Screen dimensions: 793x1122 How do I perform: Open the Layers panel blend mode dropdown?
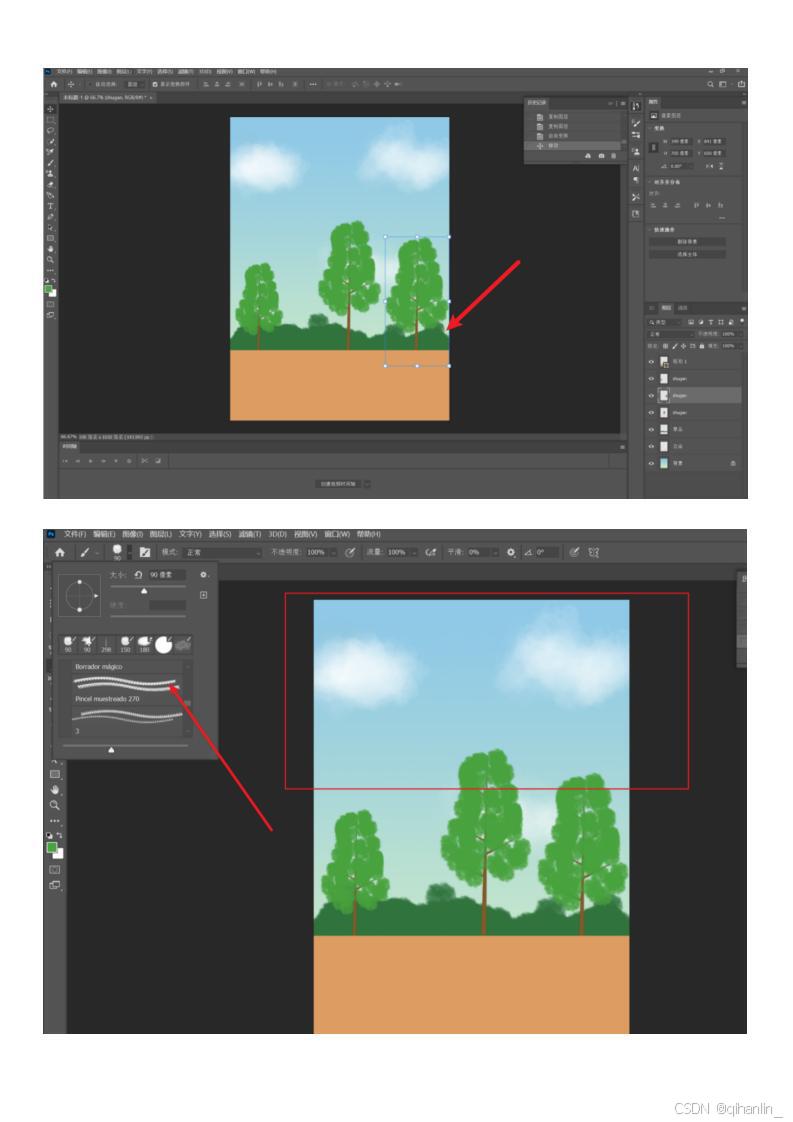click(x=670, y=334)
